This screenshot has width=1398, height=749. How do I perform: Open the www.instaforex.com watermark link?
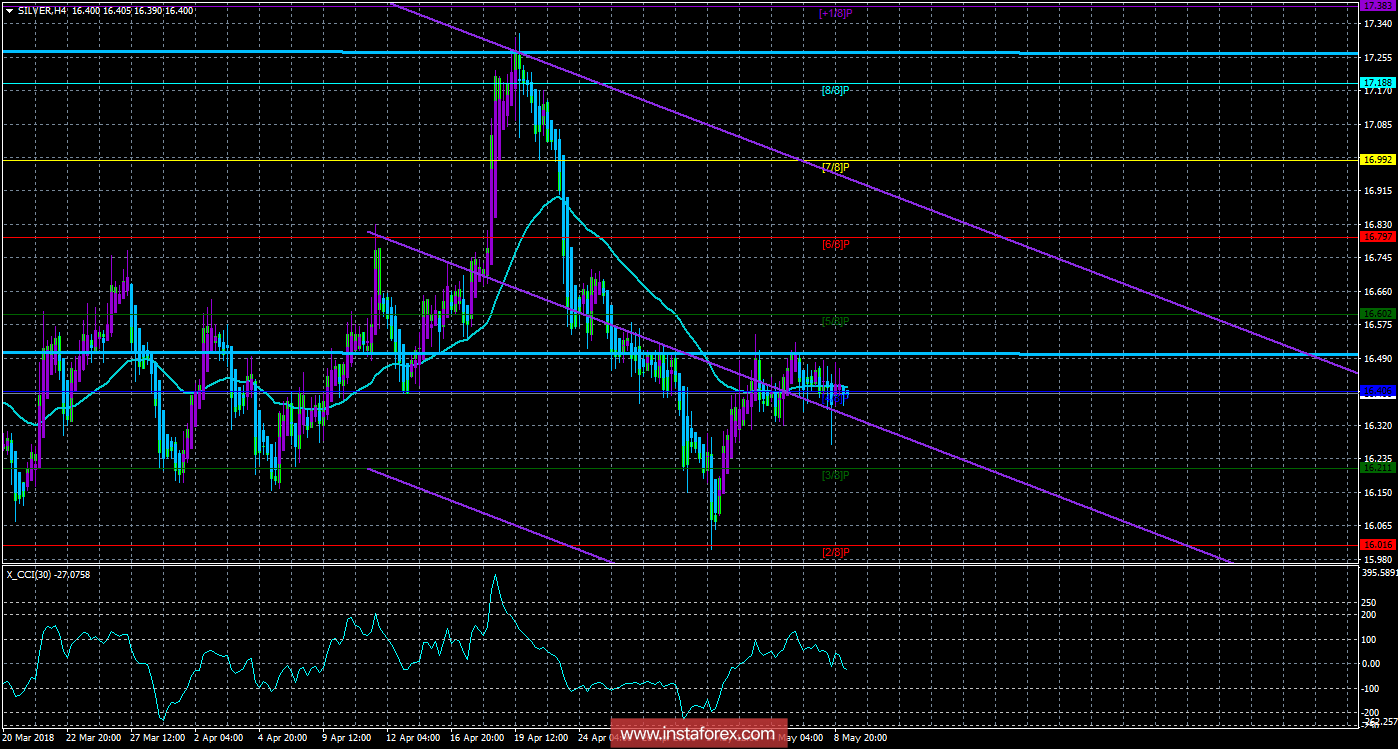click(697, 734)
